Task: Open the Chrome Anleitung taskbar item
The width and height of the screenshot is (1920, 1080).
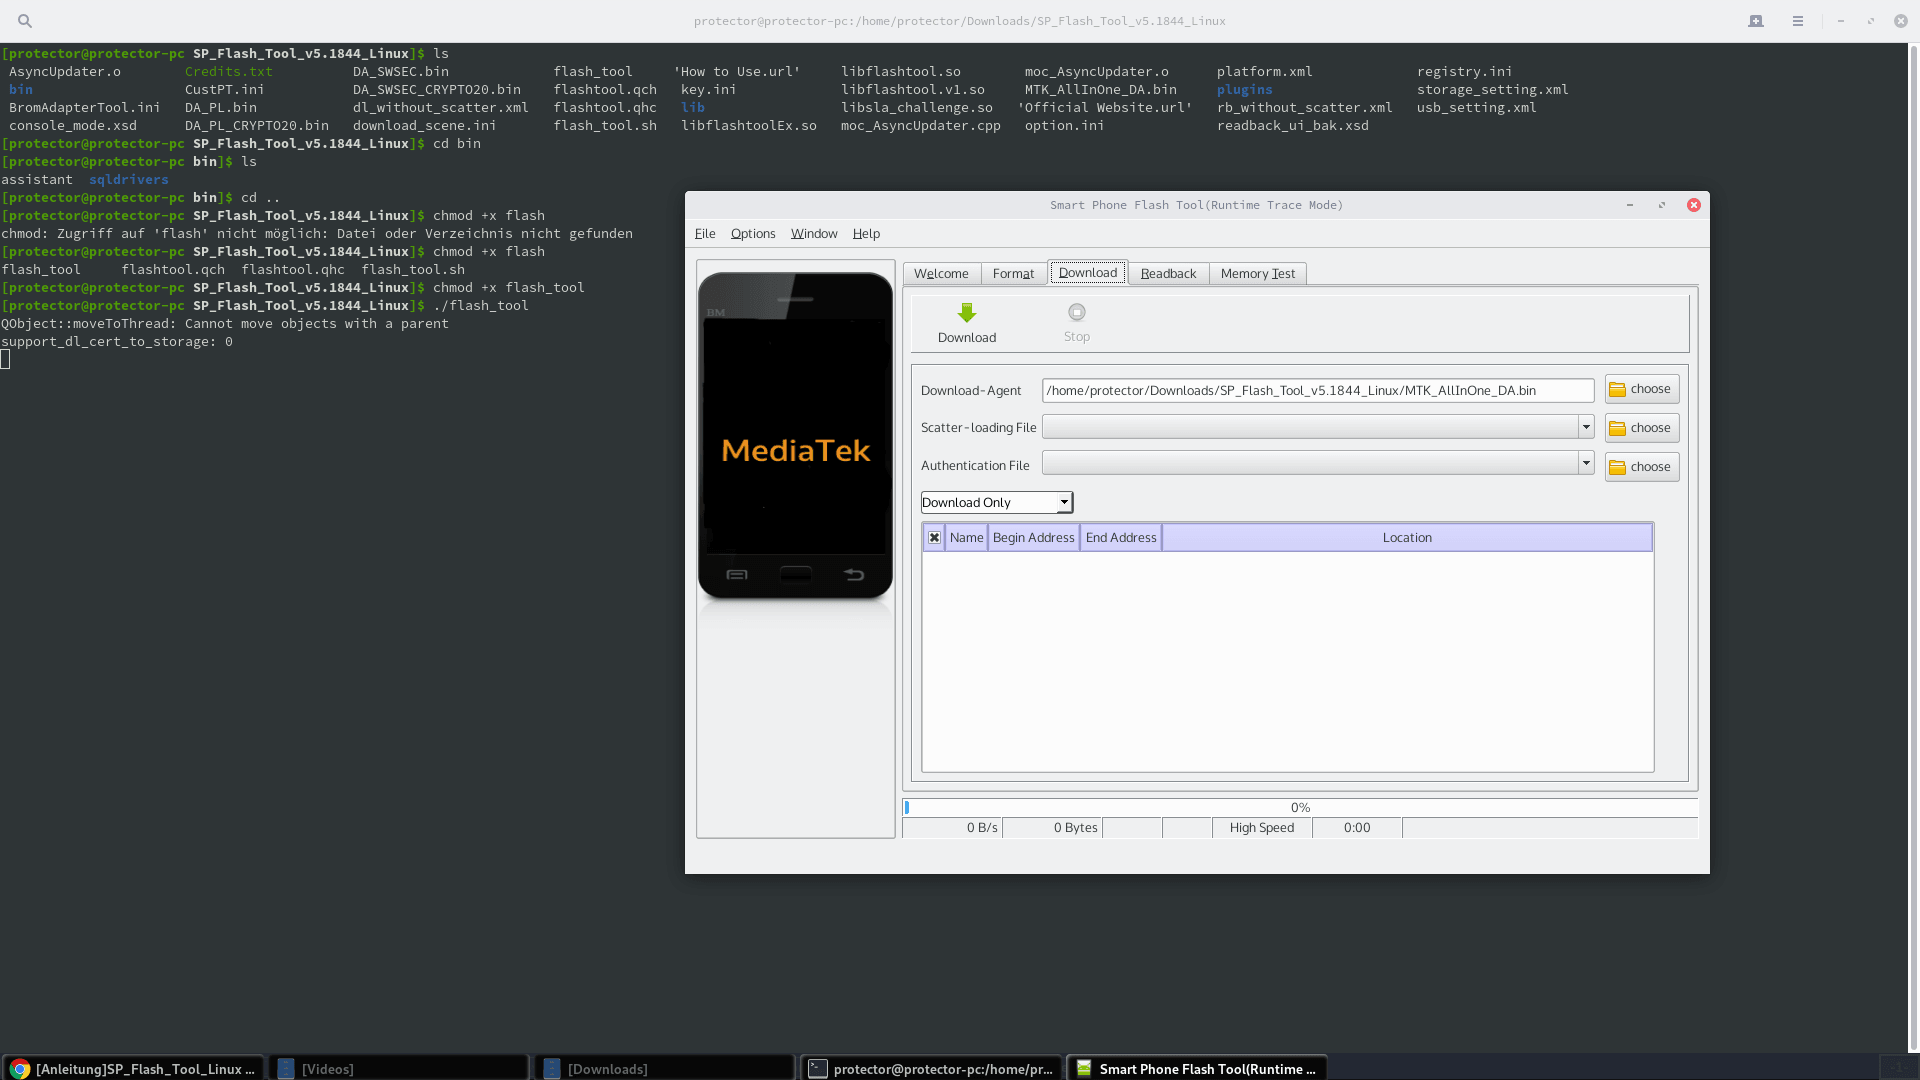Action: [134, 1068]
